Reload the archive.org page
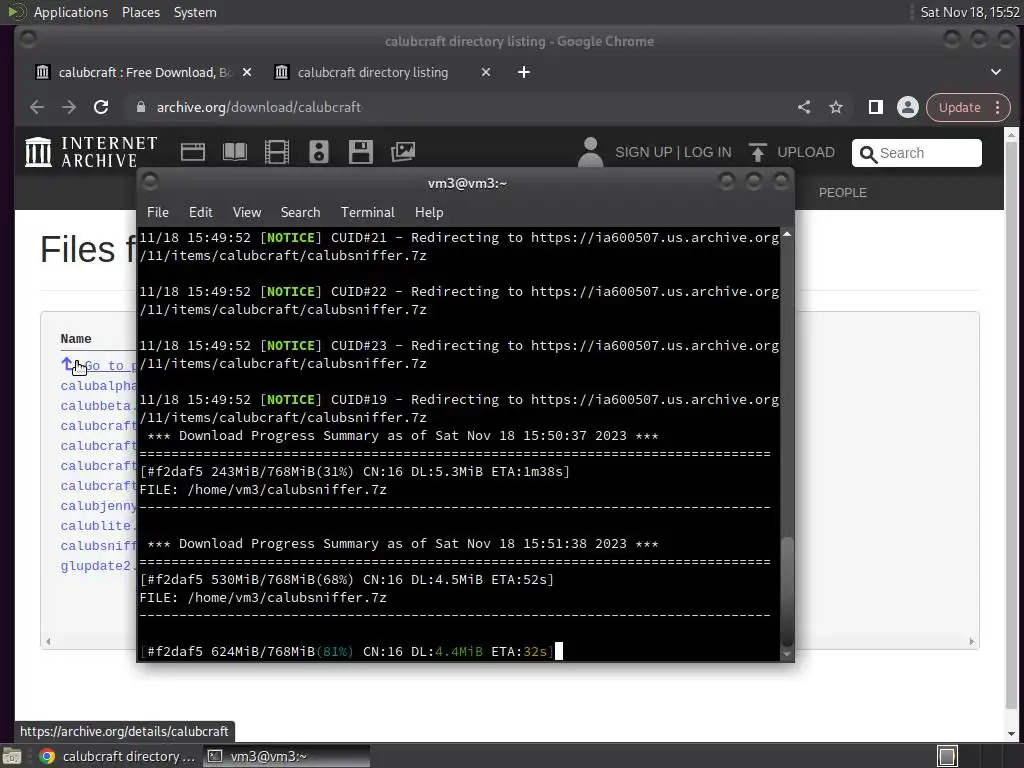1024x768 pixels. (101, 107)
